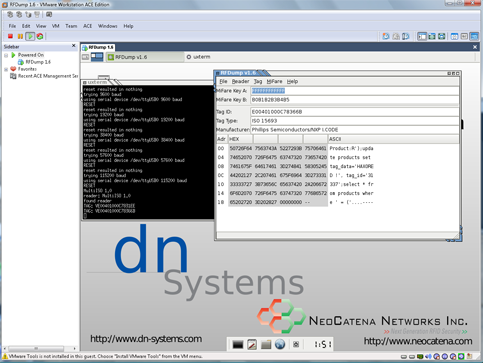
Task: Click the sidebar horizontal scrollbar
Action: tap(40, 348)
